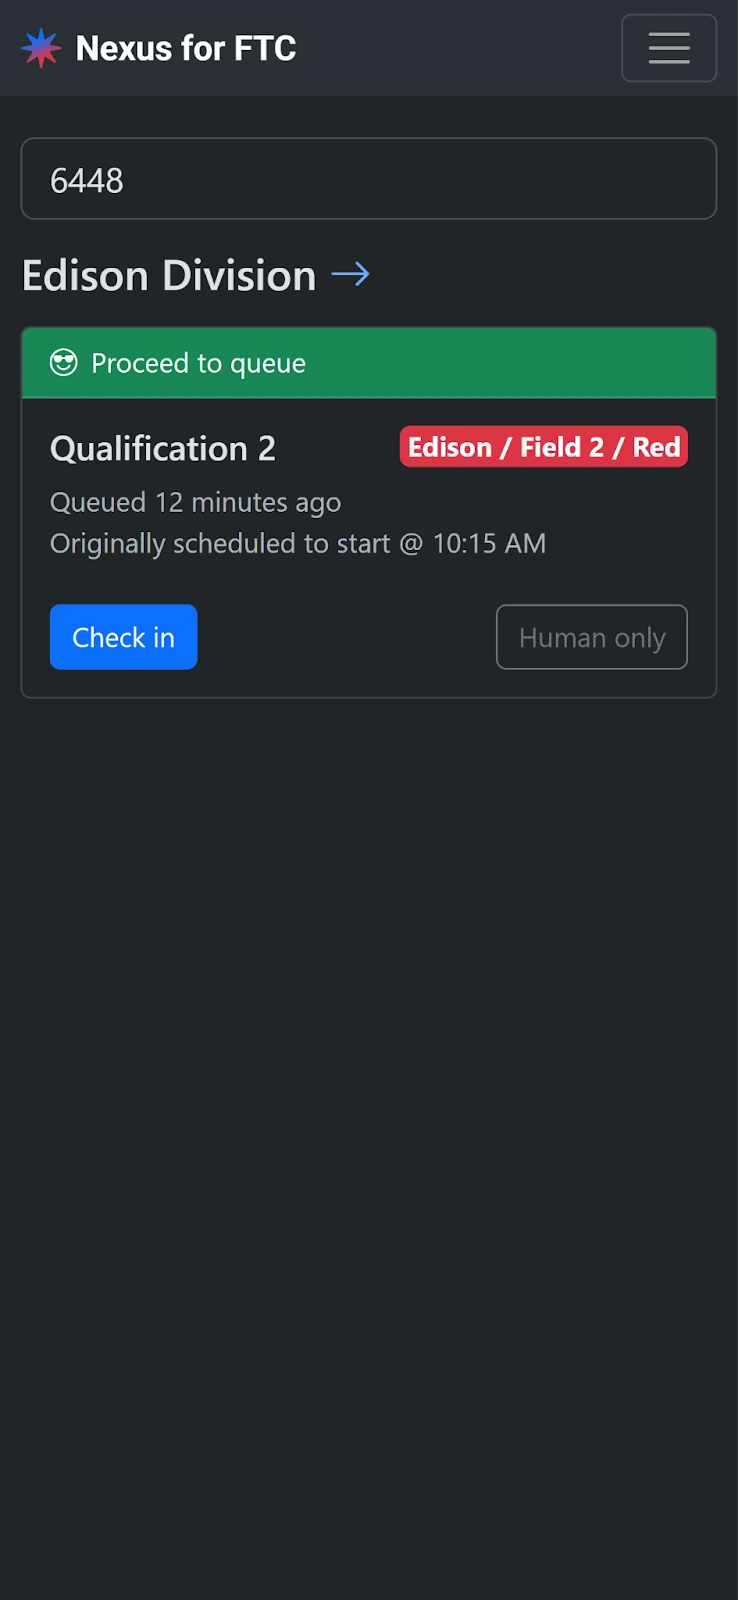Click the 10:15 AM scheduled time

pyautogui.click(x=489, y=544)
